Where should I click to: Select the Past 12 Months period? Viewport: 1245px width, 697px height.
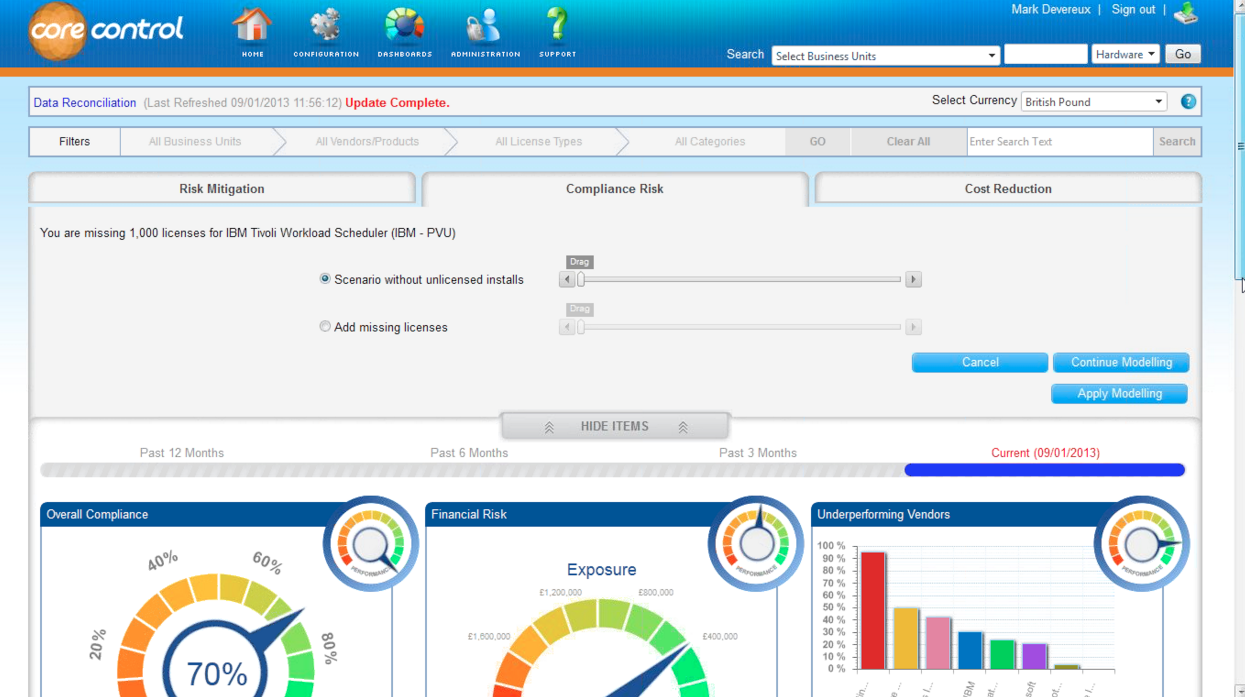click(182, 453)
